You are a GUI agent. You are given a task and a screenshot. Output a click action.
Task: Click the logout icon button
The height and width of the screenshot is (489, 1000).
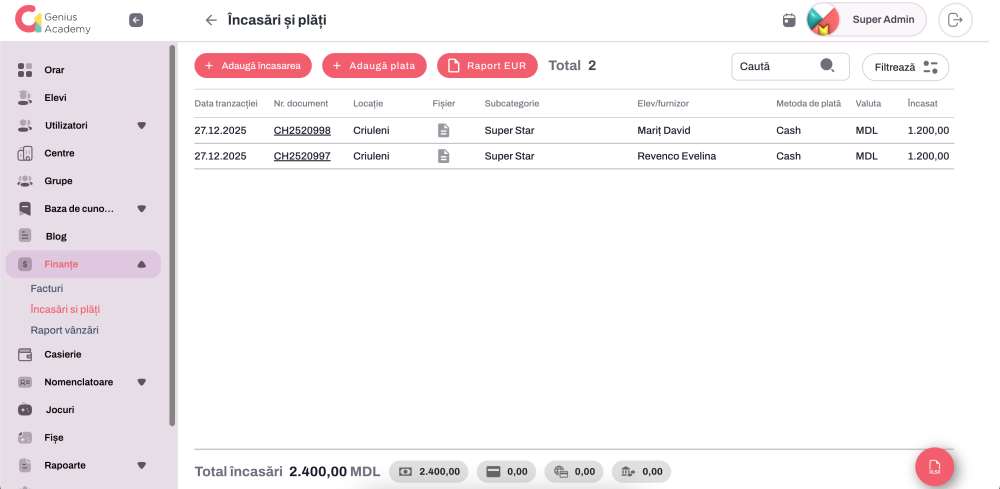tap(955, 20)
